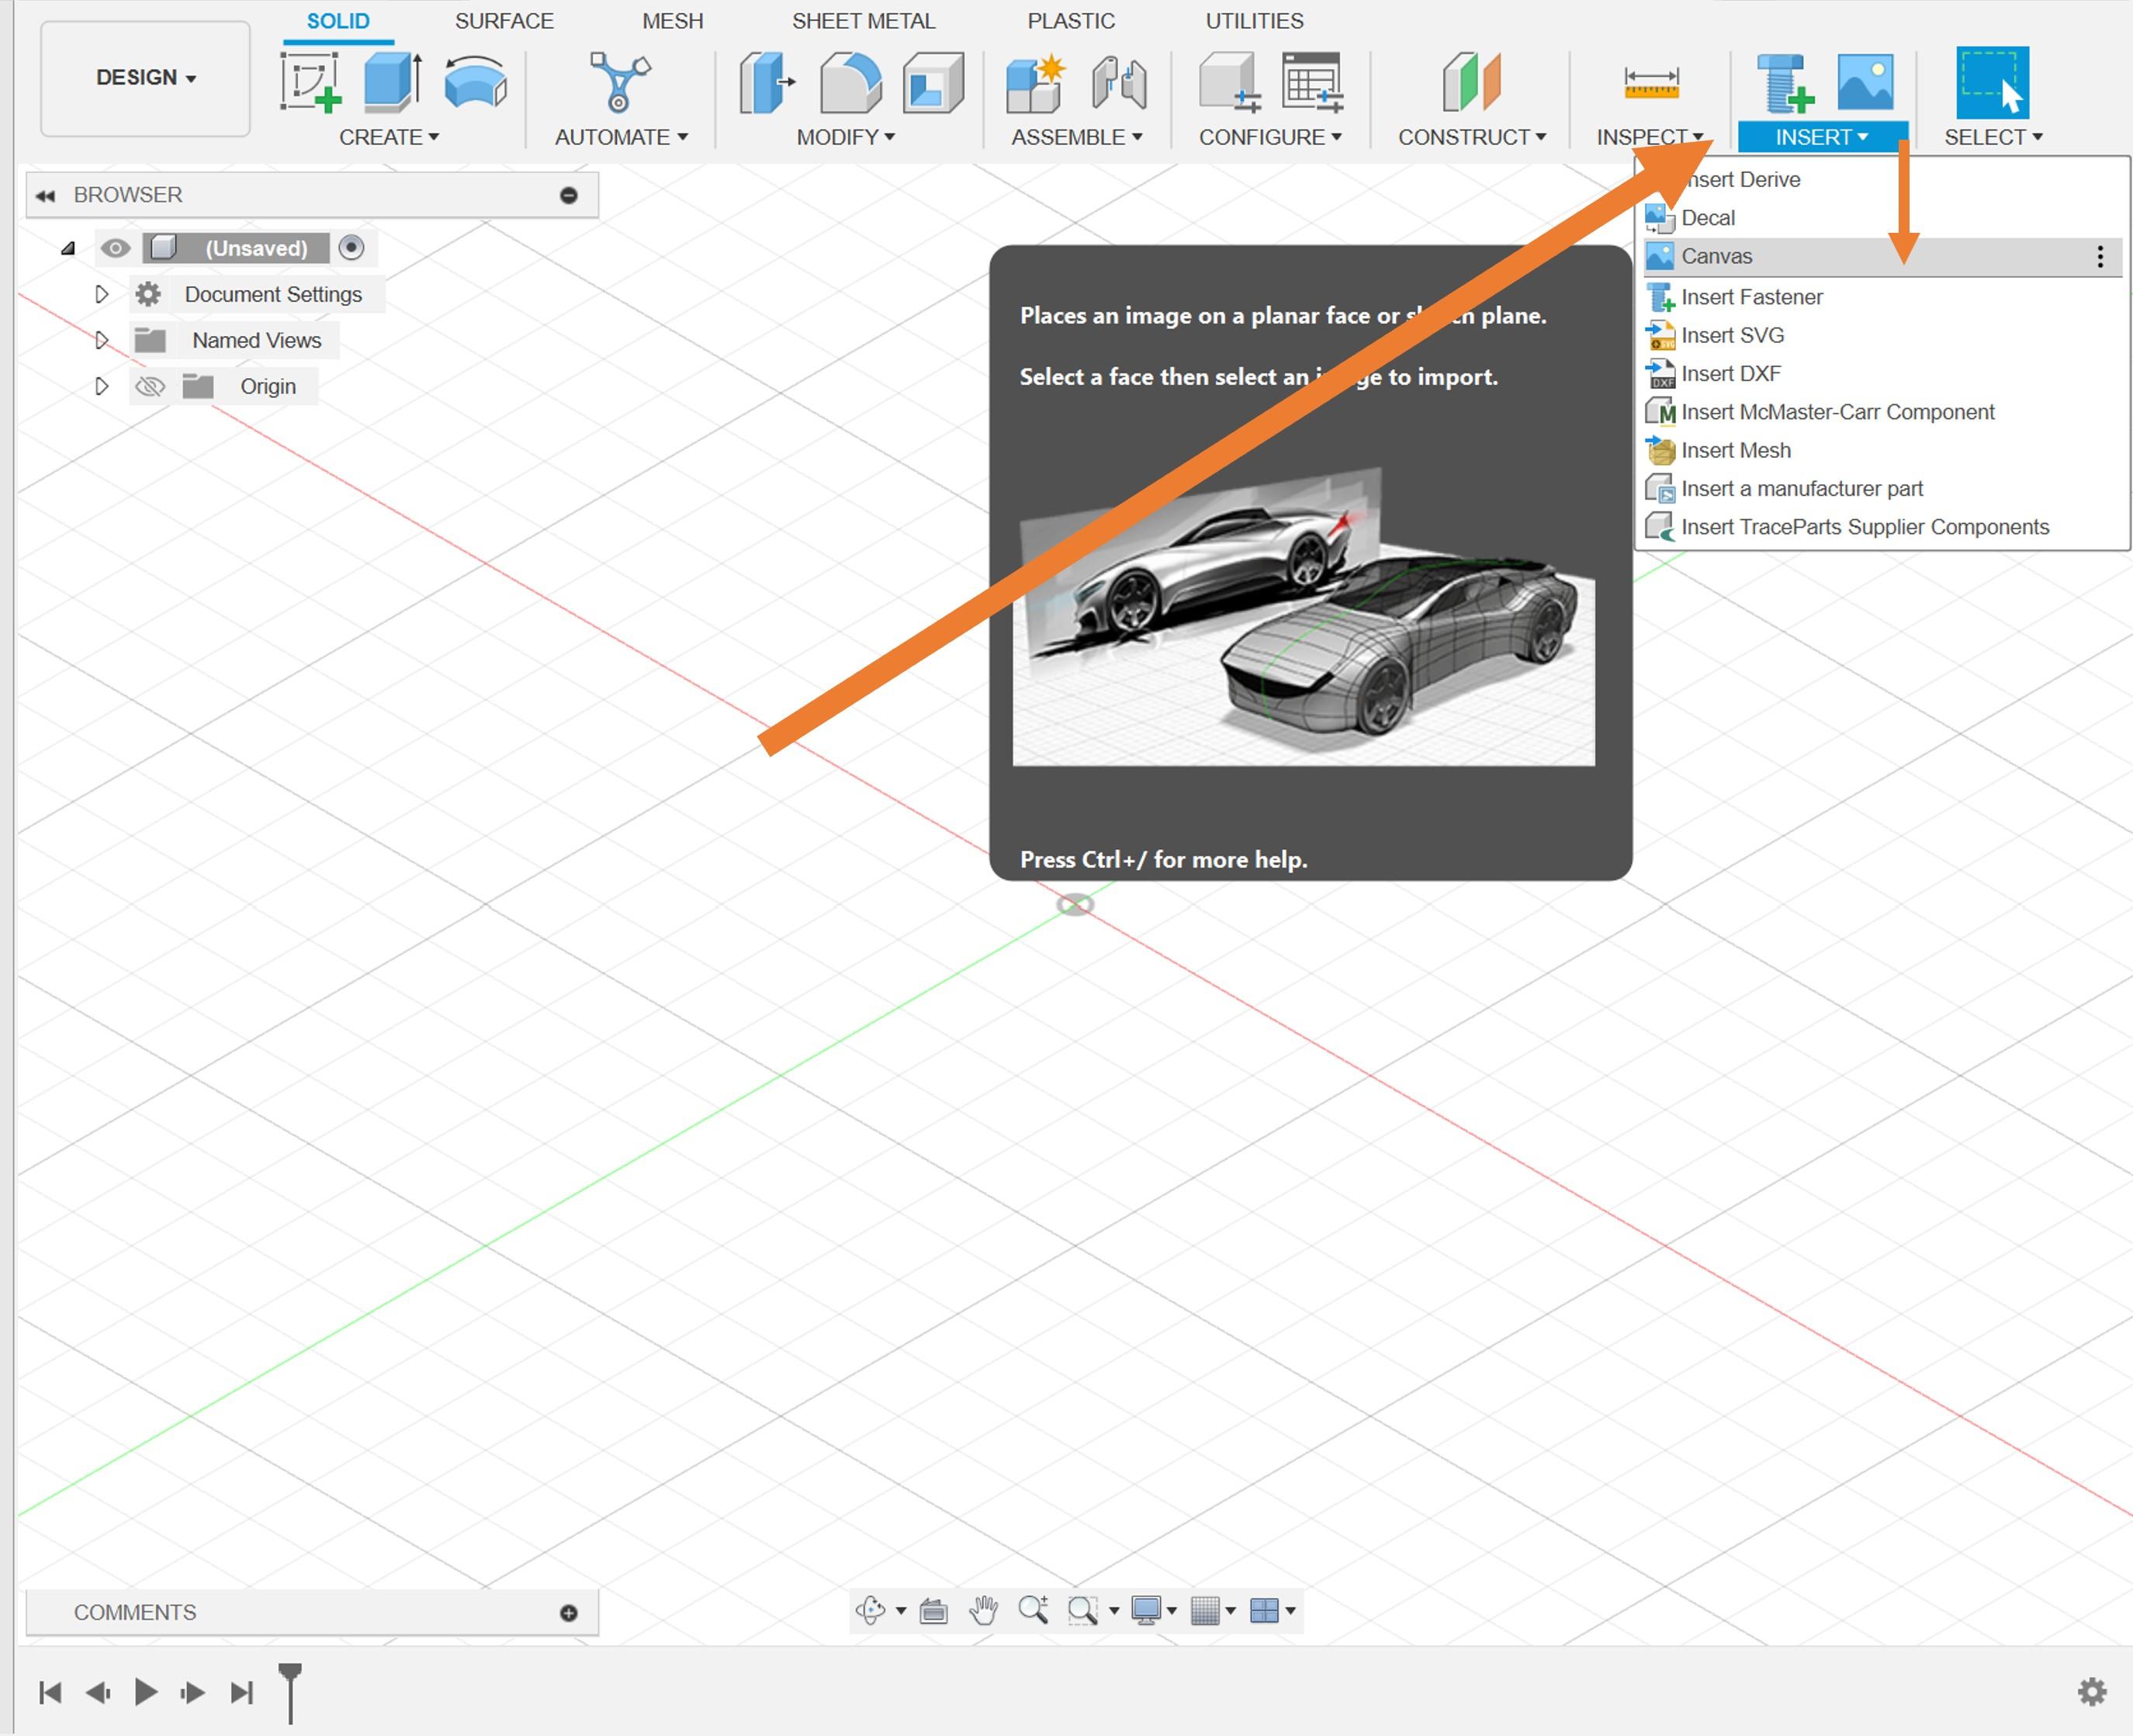Expand the Document Settings node
The width and height of the screenshot is (2133, 1736).
(101, 294)
